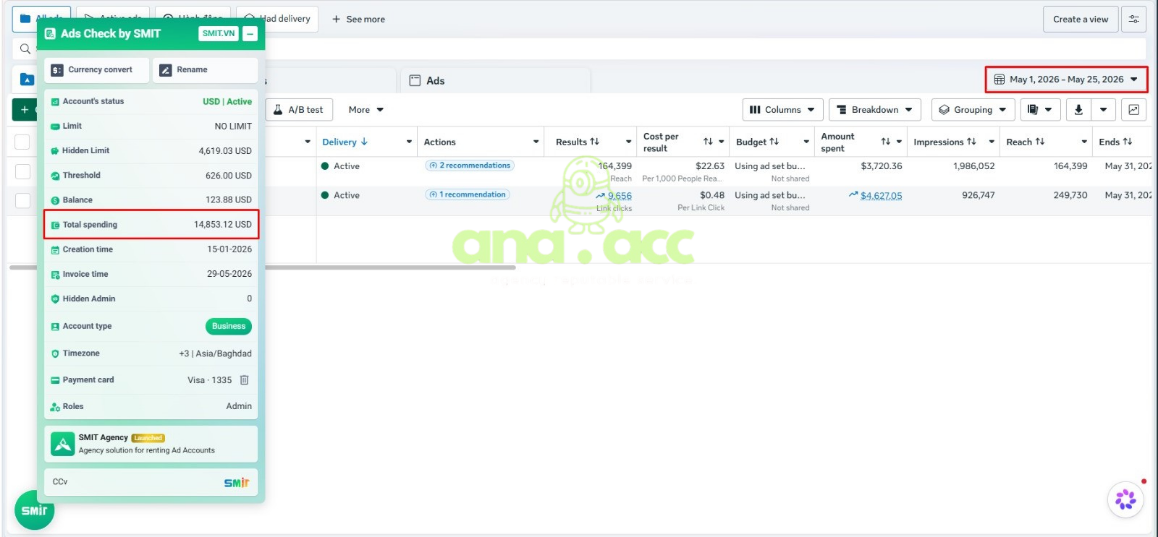Click the Currency convert button
Screen dimensions: 1158x537
[x=97, y=69]
